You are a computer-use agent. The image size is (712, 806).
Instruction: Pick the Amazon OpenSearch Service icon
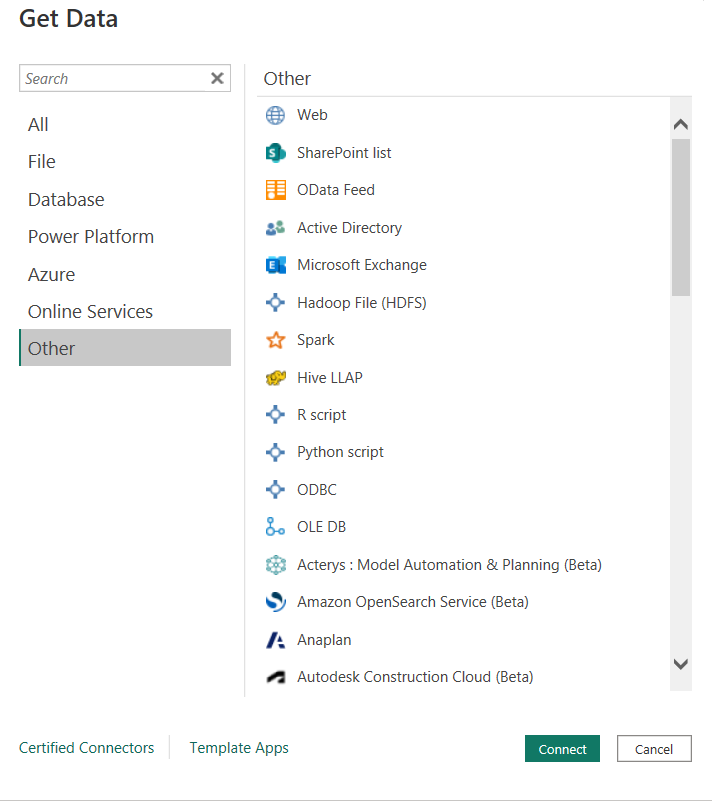coord(275,602)
